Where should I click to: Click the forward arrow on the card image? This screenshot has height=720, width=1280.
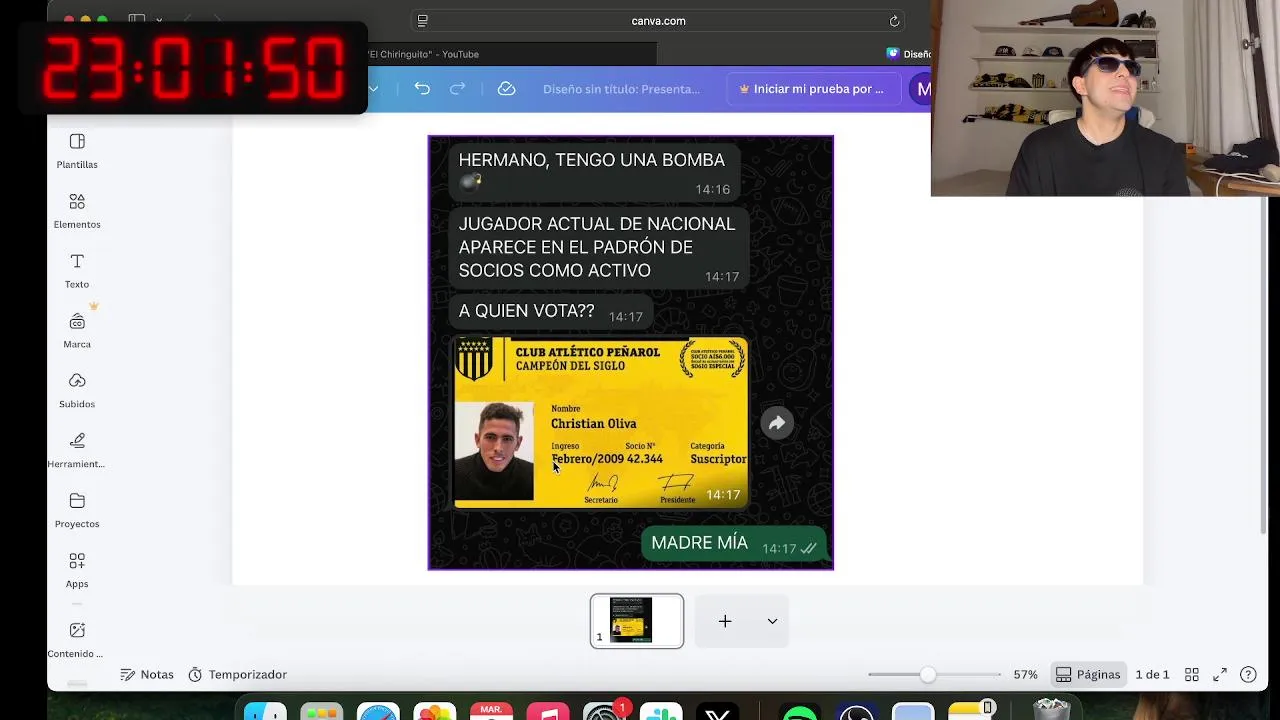[777, 423]
